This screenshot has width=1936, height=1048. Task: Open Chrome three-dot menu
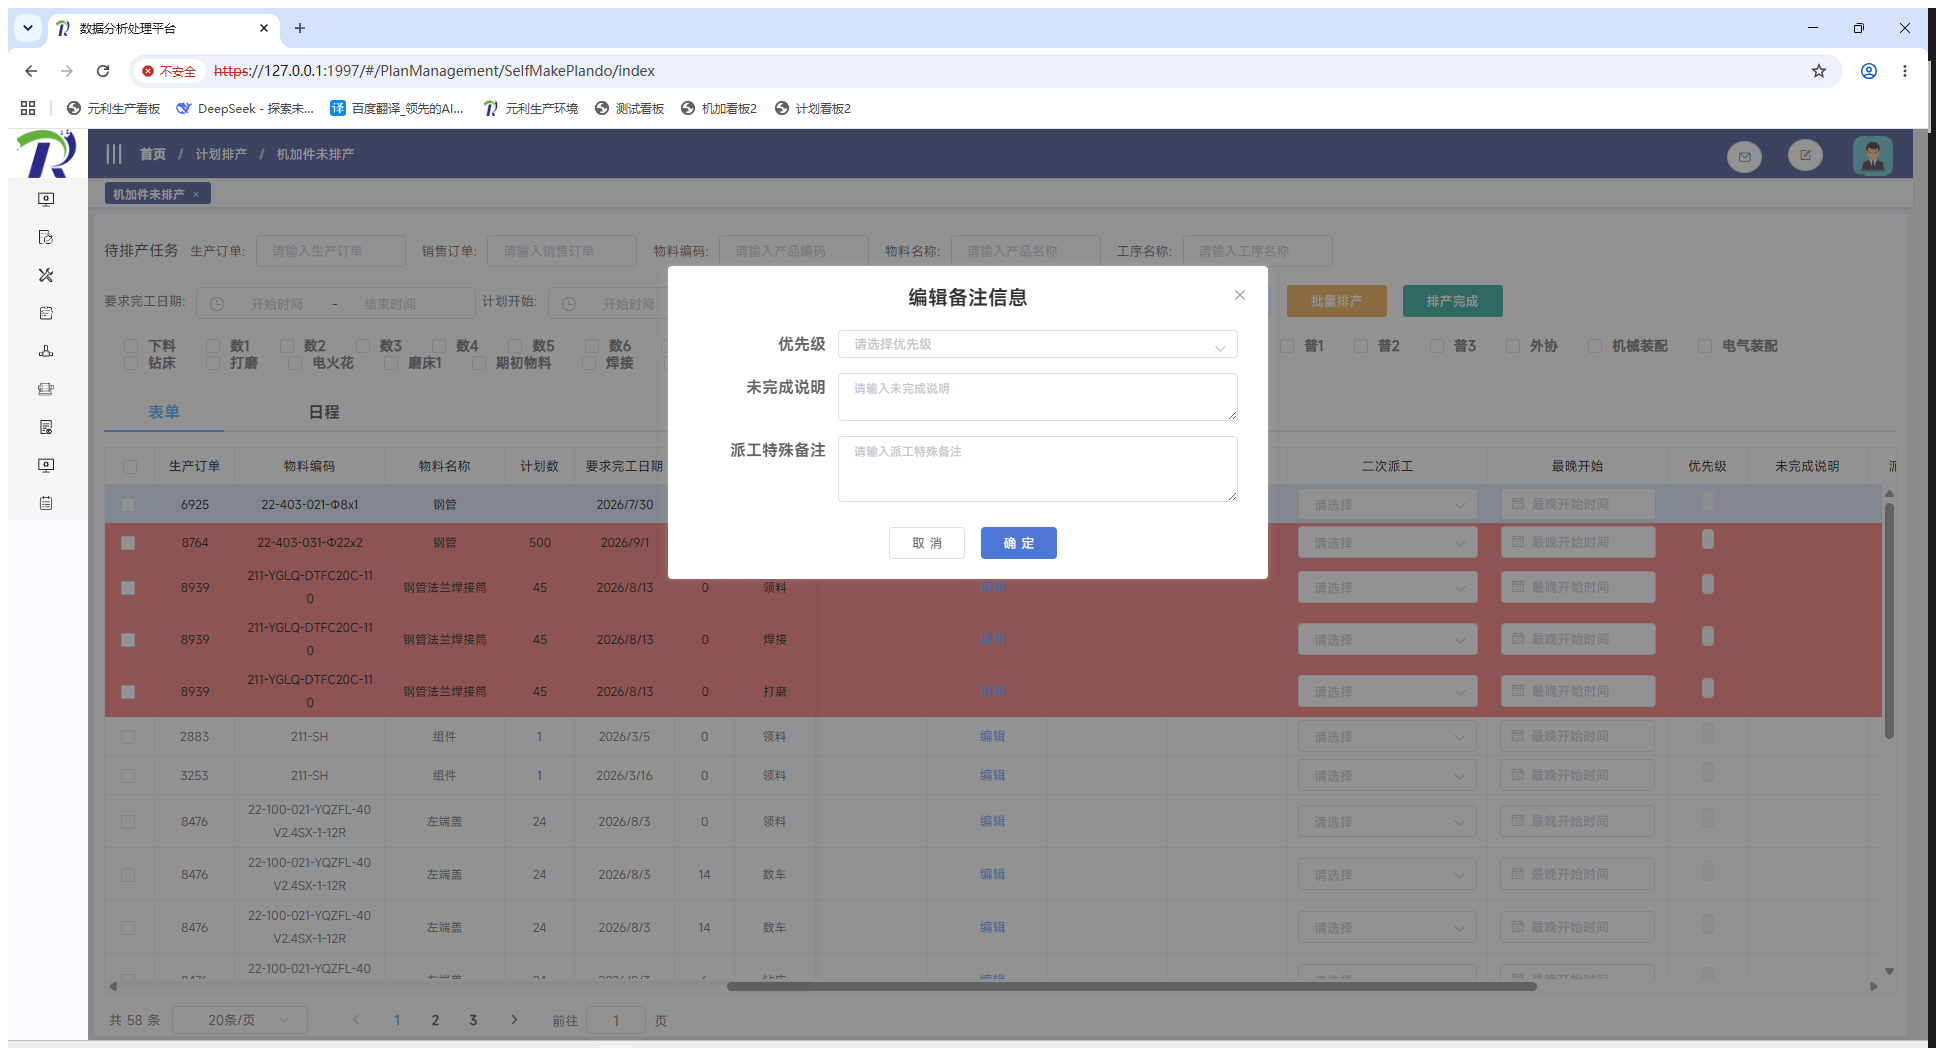click(1905, 71)
